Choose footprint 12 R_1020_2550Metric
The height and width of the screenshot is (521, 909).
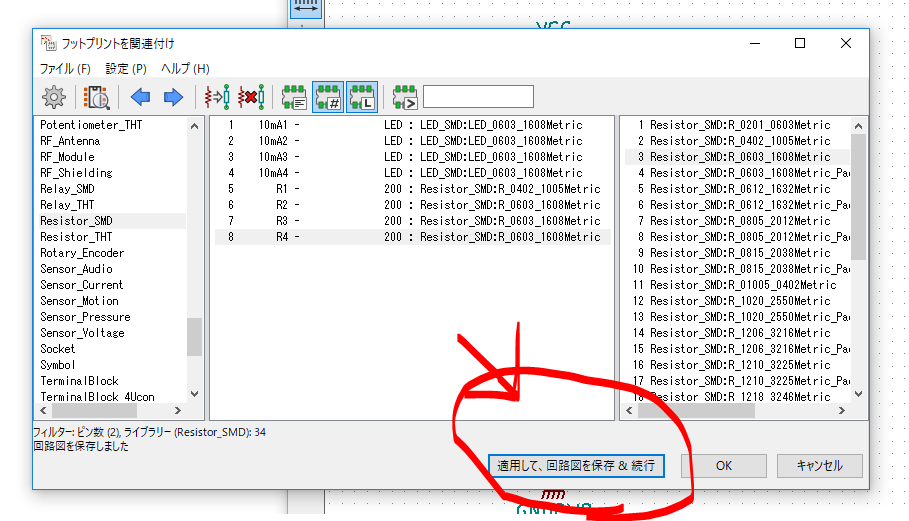[x=737, y=301]
